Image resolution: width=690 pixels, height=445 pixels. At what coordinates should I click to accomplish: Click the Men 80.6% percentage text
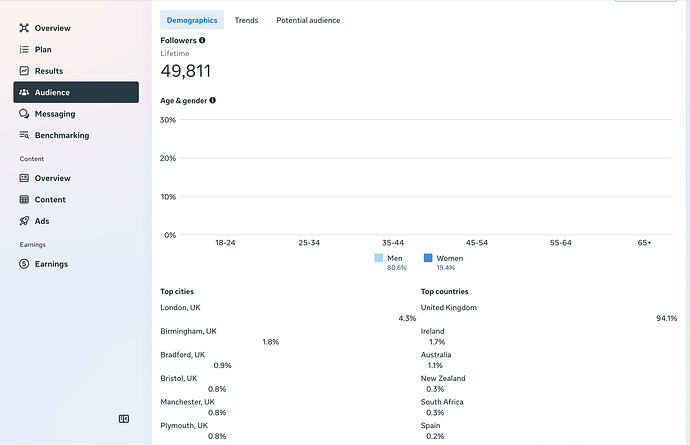pyautogui.click(x=397, y=268)
